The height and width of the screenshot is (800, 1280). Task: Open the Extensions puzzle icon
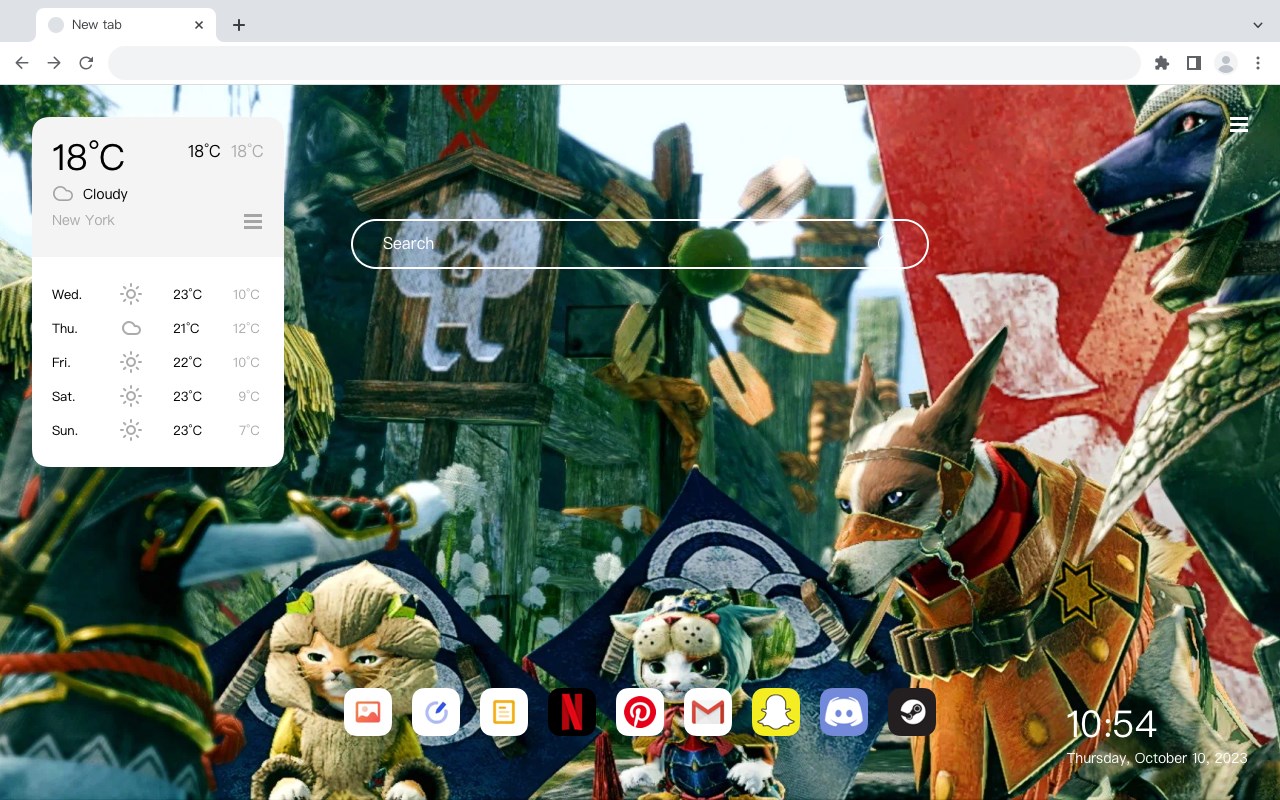point(1162,63)
